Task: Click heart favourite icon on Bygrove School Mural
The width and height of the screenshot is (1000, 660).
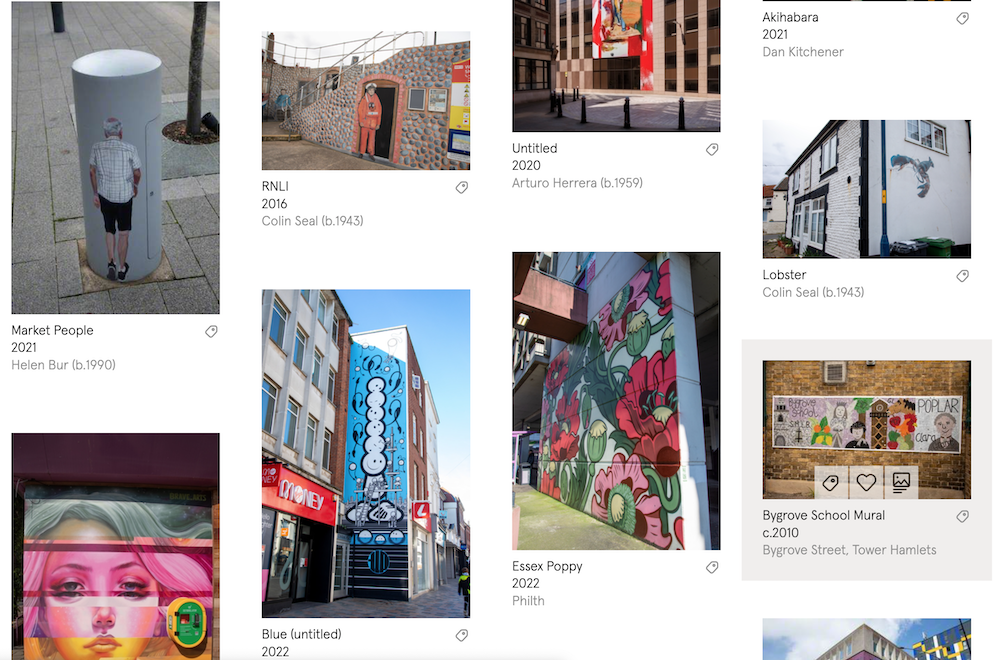Action: [x=866, y=482]
